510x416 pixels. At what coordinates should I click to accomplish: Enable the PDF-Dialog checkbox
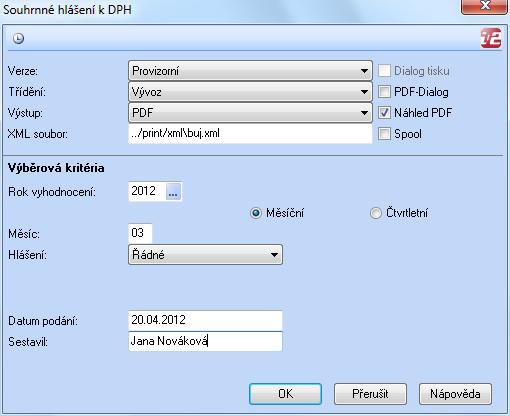pos(384,92)
